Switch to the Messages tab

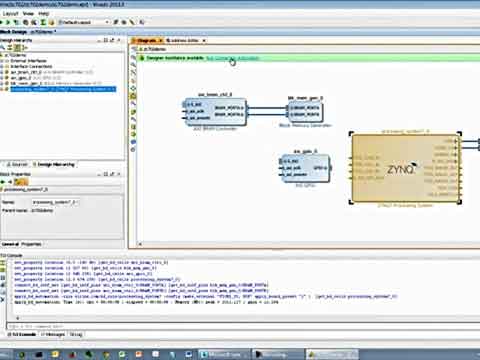pos(53,334)
